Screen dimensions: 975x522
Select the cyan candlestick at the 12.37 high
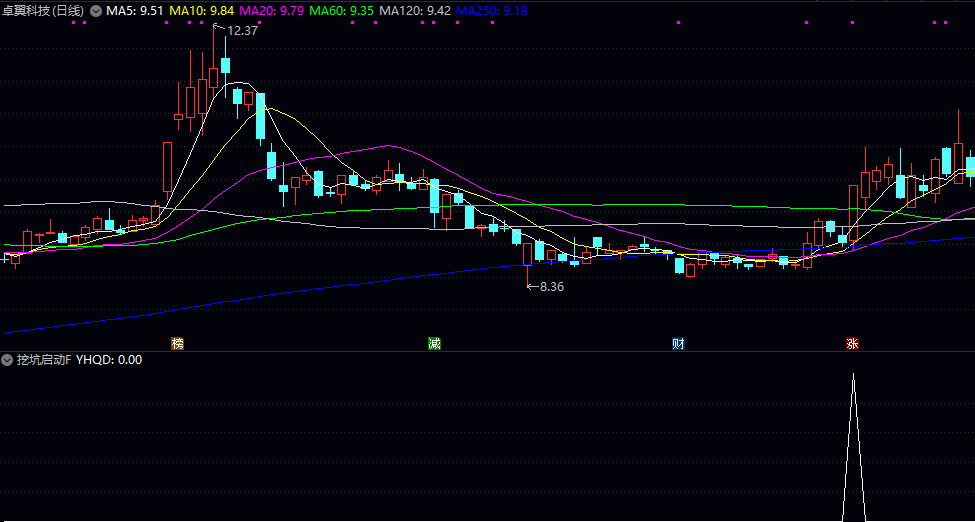click(226, 66)
